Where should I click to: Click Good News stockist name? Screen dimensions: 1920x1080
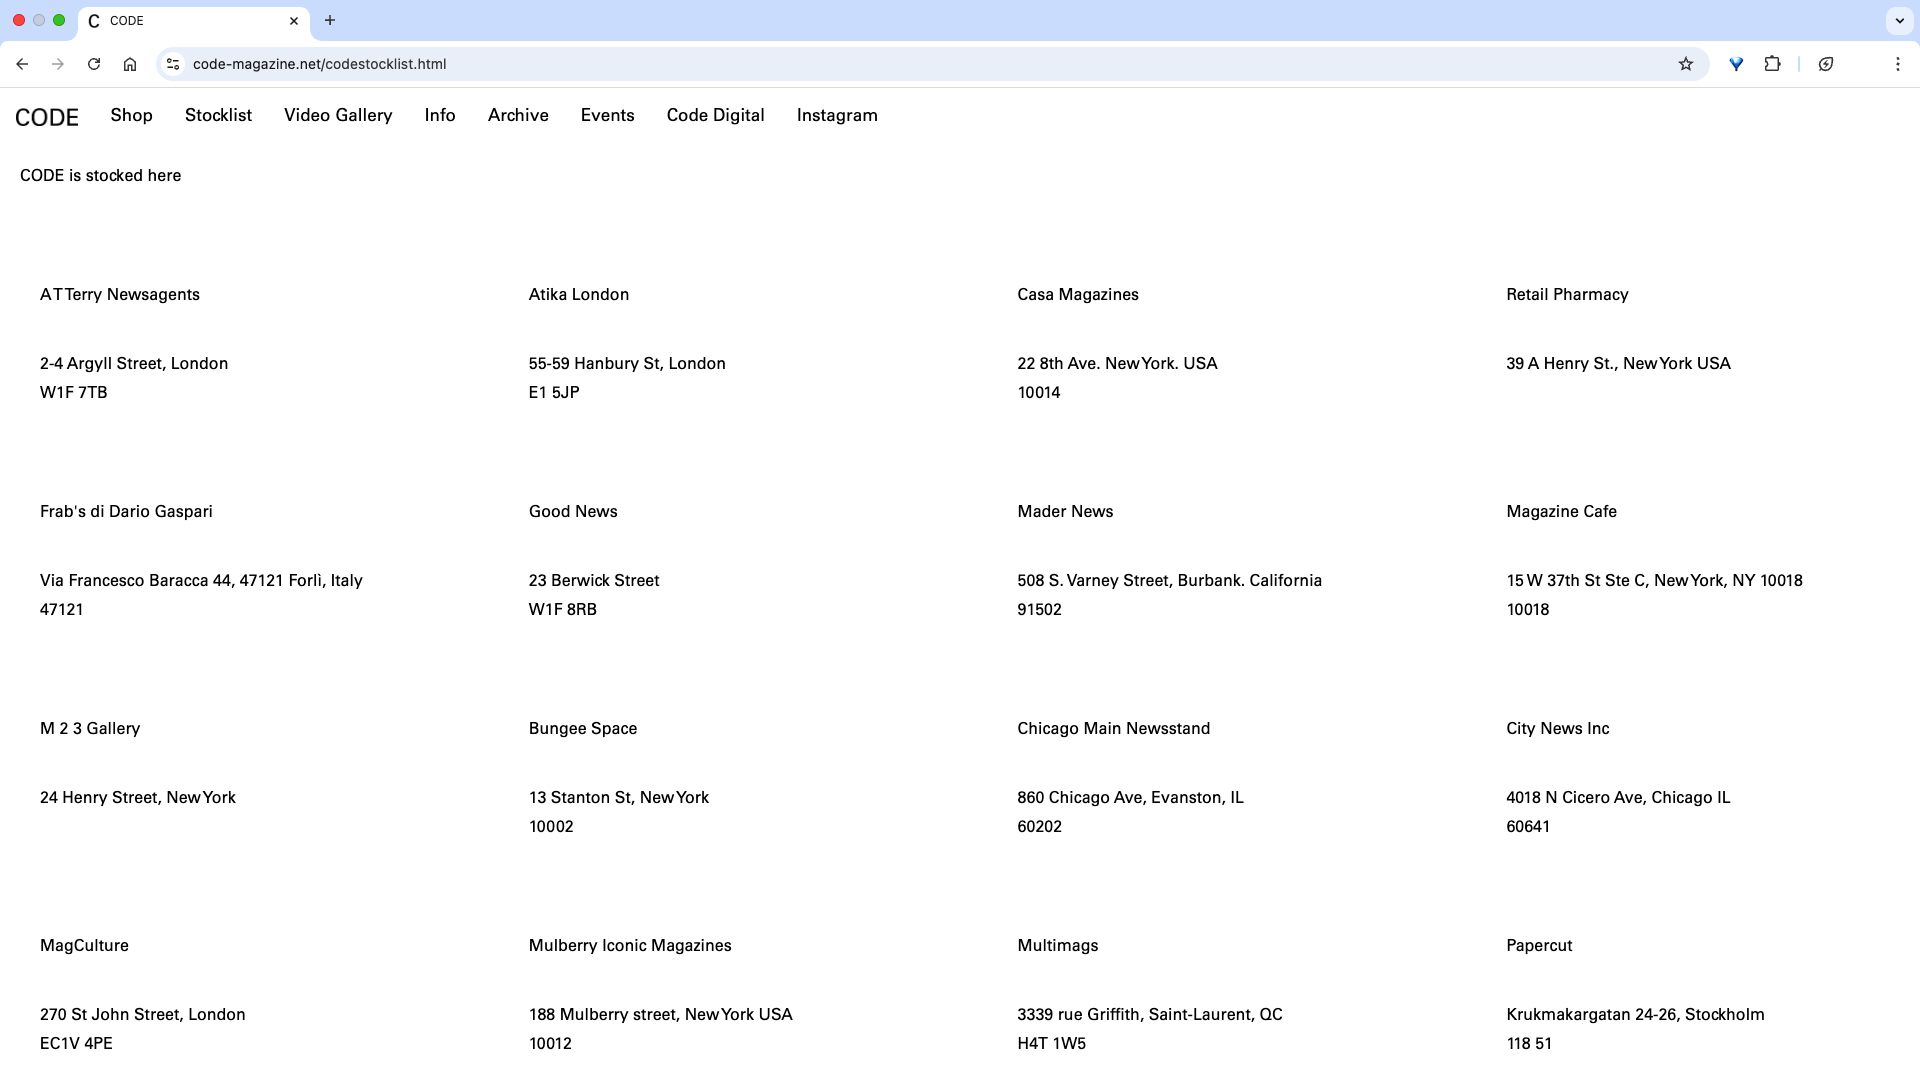click(573, 512)
